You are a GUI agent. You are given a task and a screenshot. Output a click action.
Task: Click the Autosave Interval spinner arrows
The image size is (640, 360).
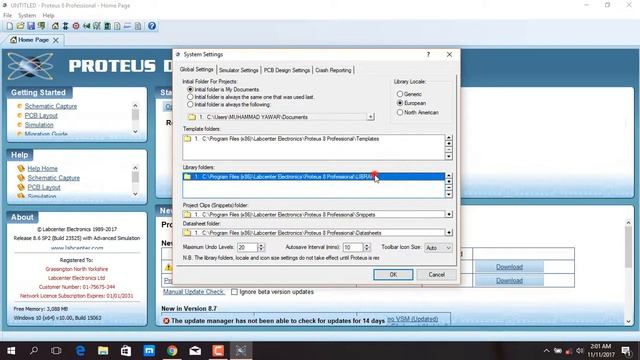[x=367, y=247]
